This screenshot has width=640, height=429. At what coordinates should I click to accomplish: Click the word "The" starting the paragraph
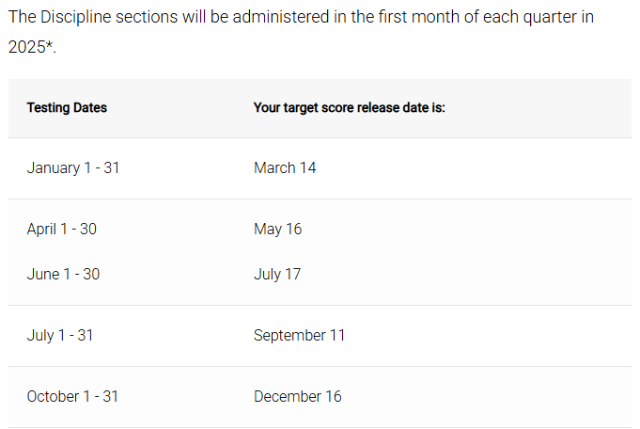coord(24,19)
